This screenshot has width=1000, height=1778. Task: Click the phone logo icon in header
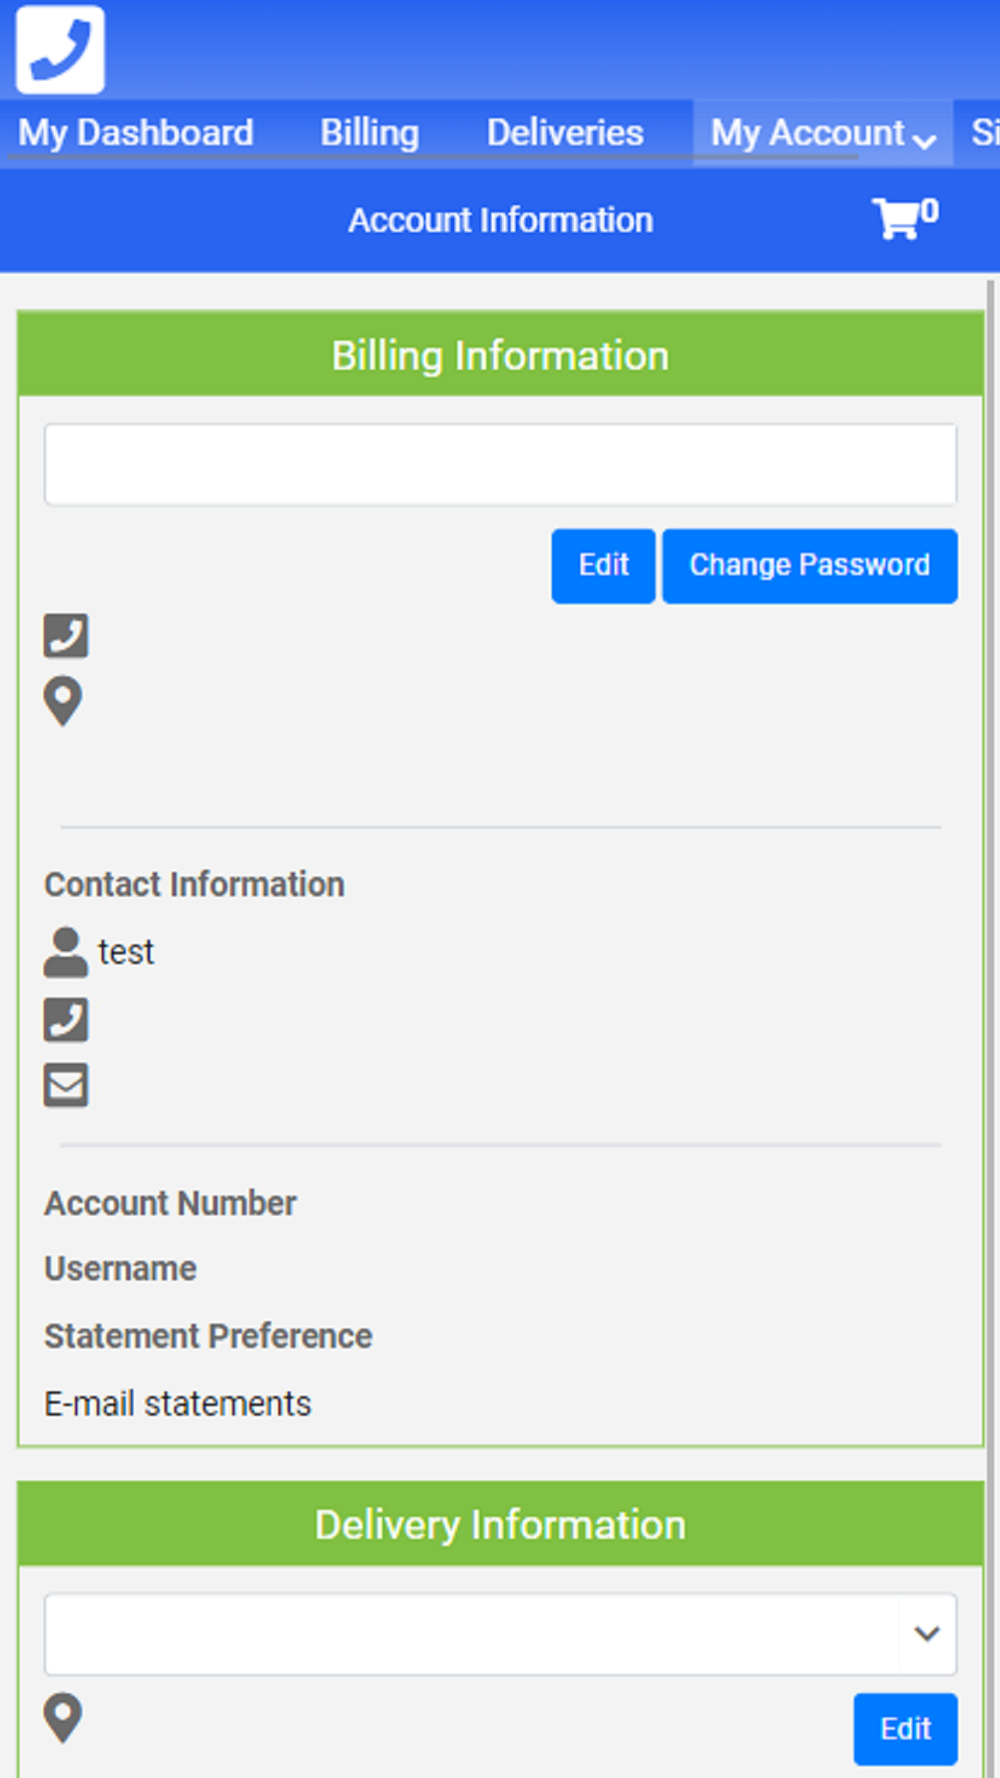60,49
